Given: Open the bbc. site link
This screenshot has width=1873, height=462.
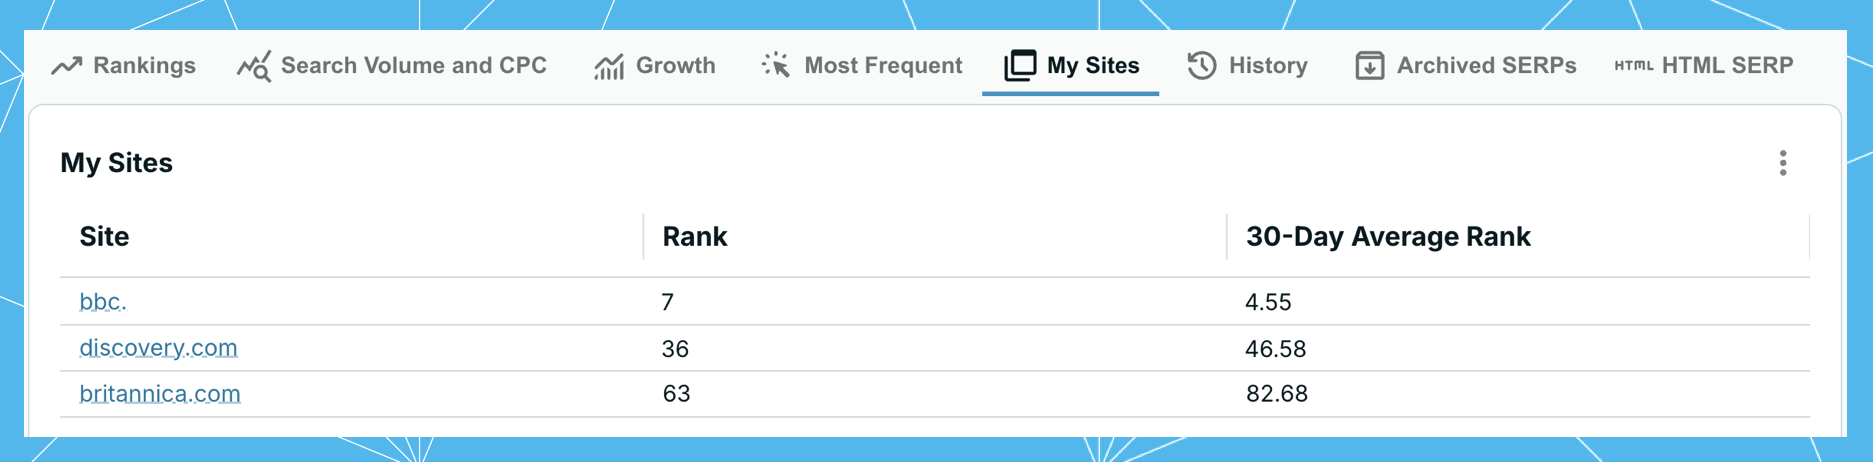Looking at the screenshot, I should pos(103,301).
